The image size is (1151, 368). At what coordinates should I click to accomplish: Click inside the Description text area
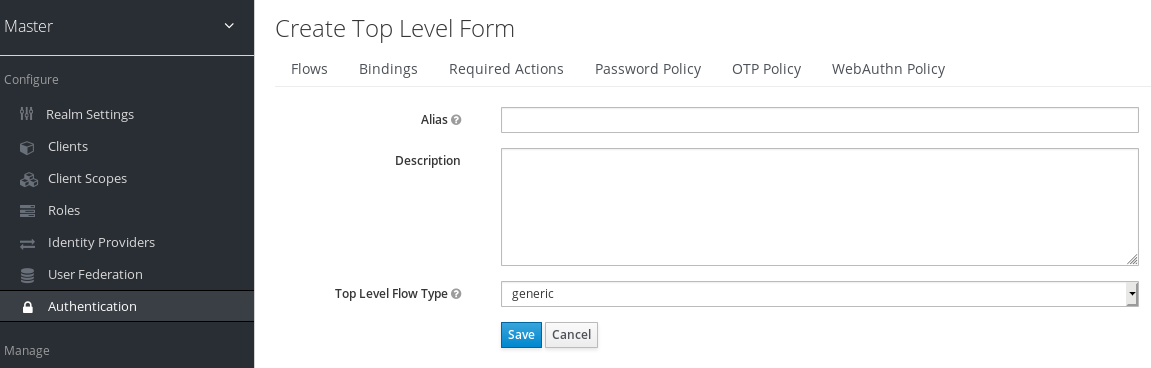[819, 207]
